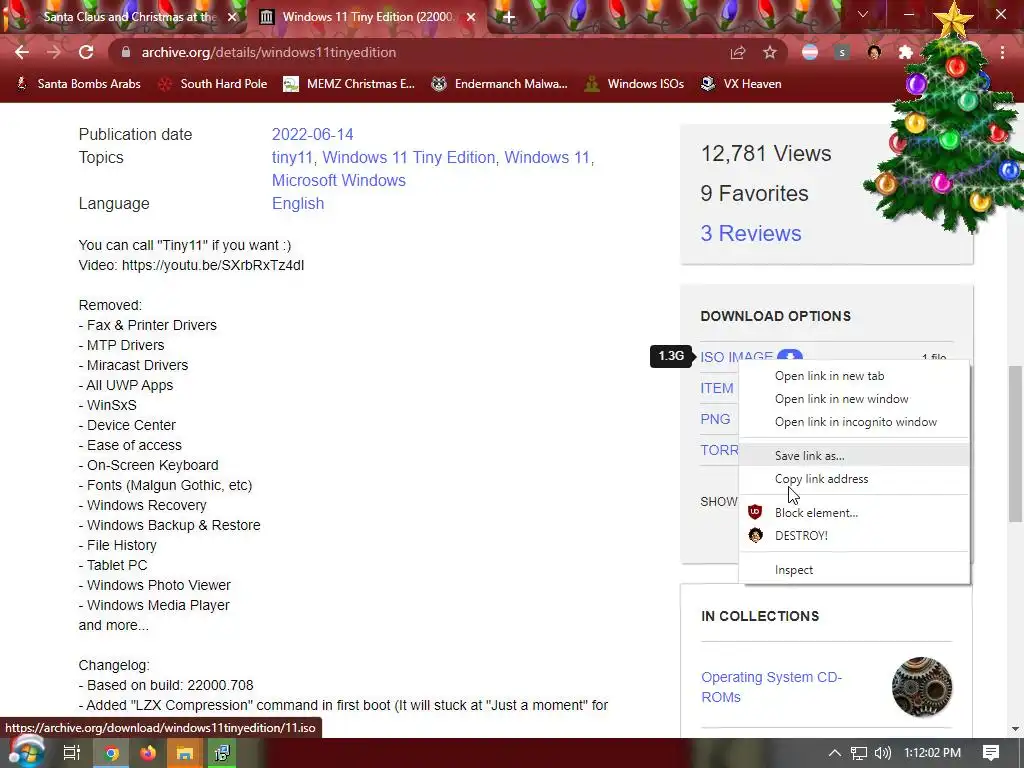This screenshot has height=768, width=1024.
Task: Open the Windows ISOs bookmark
Action: (x=635, y=84)
